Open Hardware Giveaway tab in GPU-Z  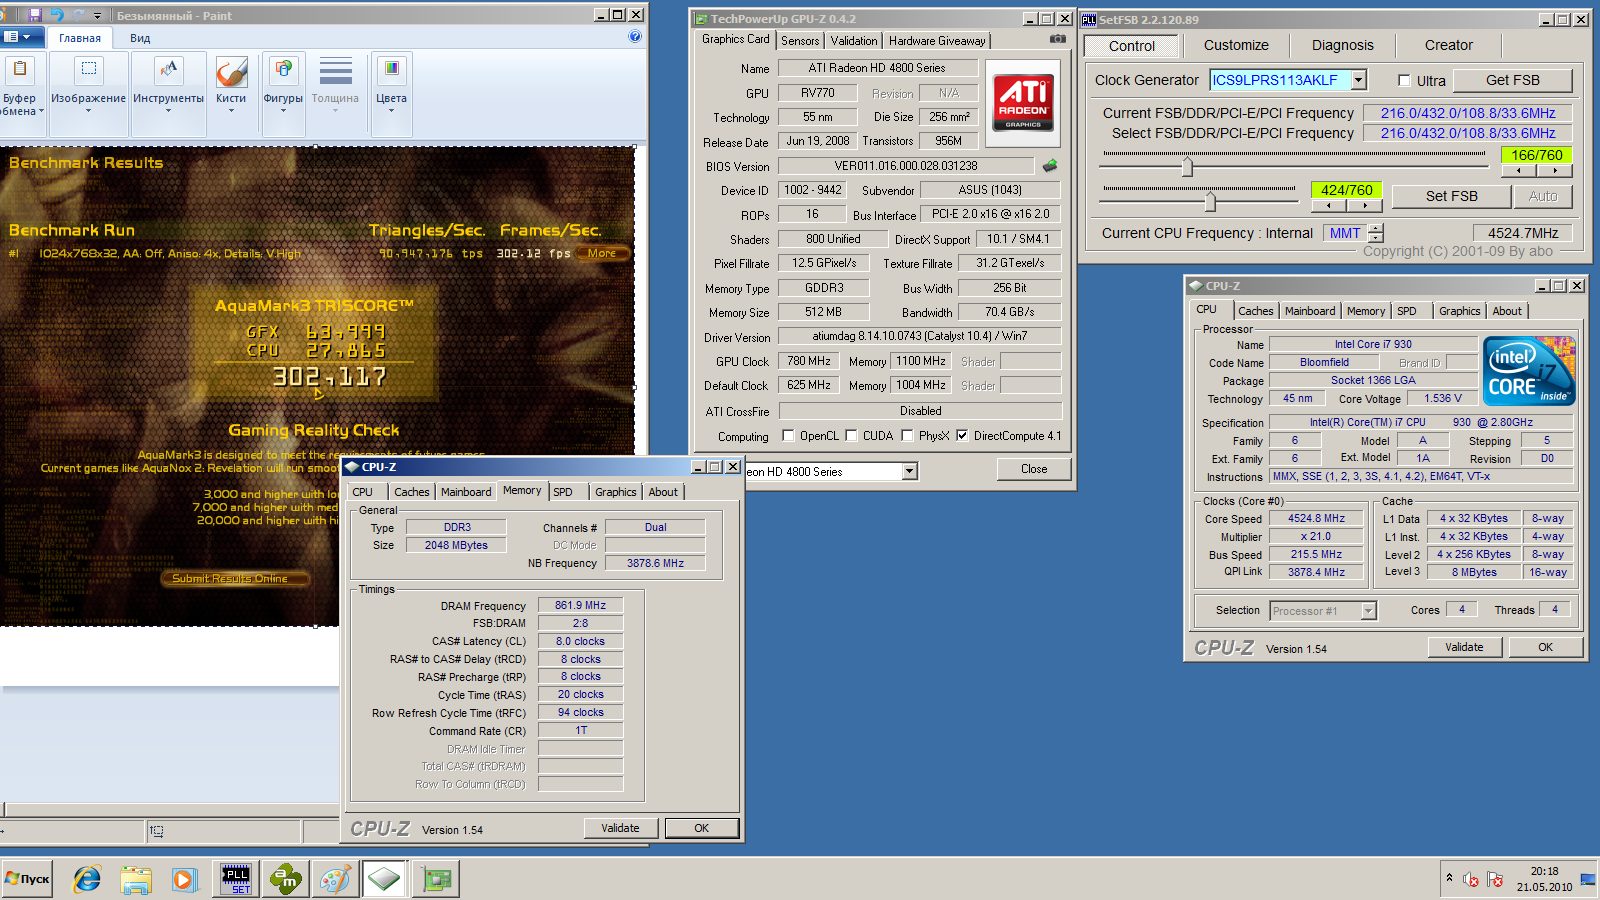point(937,40)
